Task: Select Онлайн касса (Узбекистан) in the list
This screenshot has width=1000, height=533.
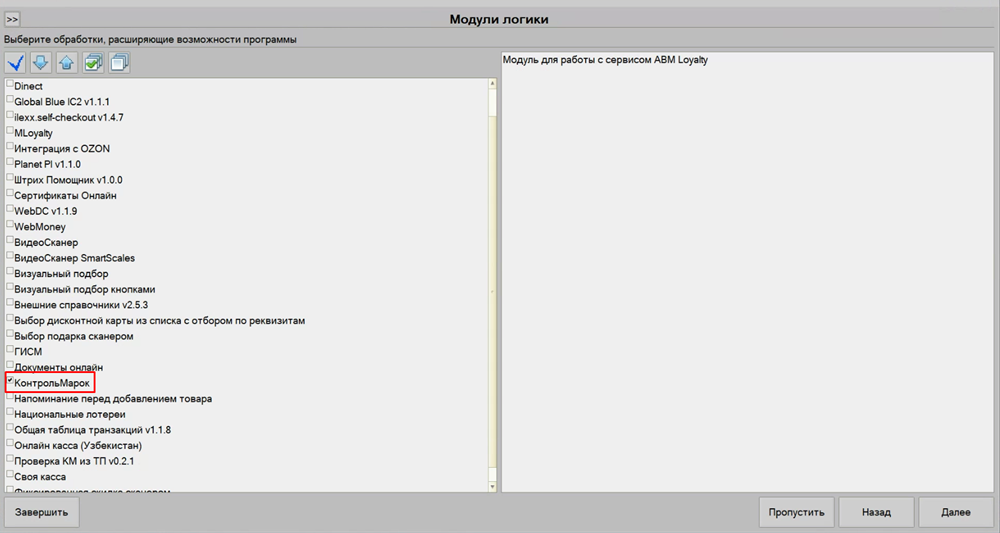Action: pos(78,445)
